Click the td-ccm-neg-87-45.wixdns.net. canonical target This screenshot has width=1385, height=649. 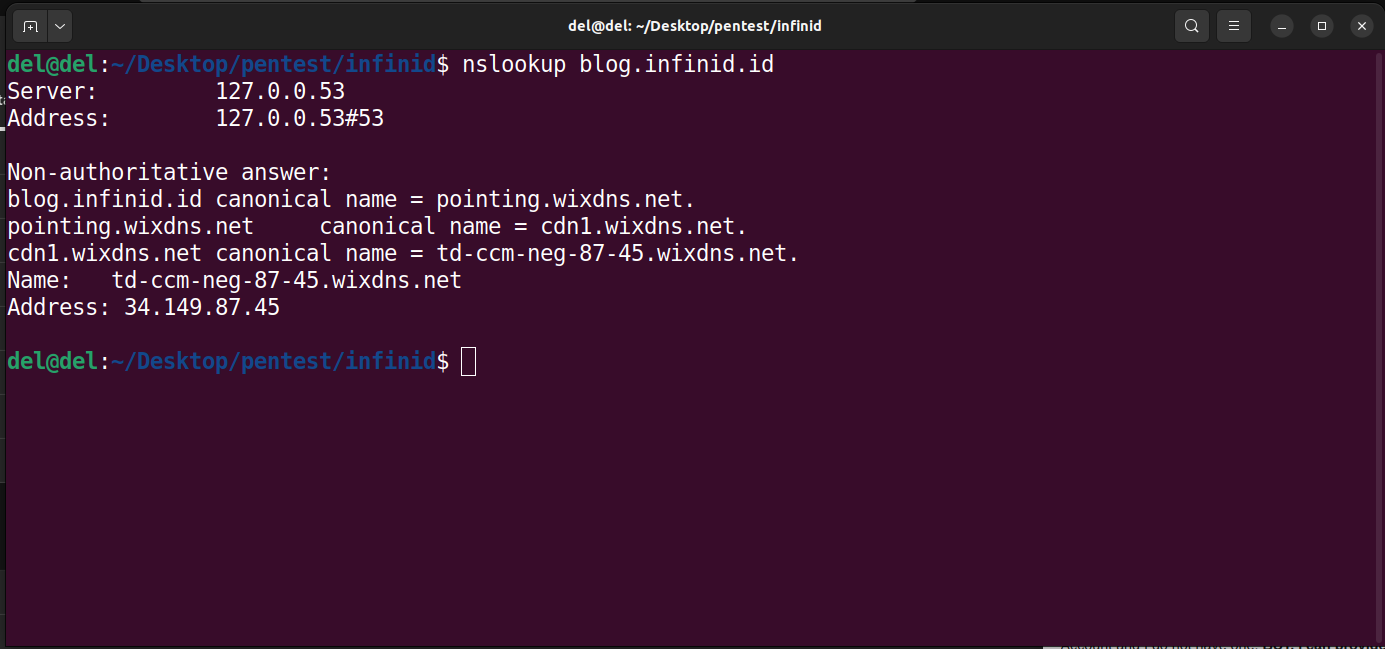tap(617, 254)
